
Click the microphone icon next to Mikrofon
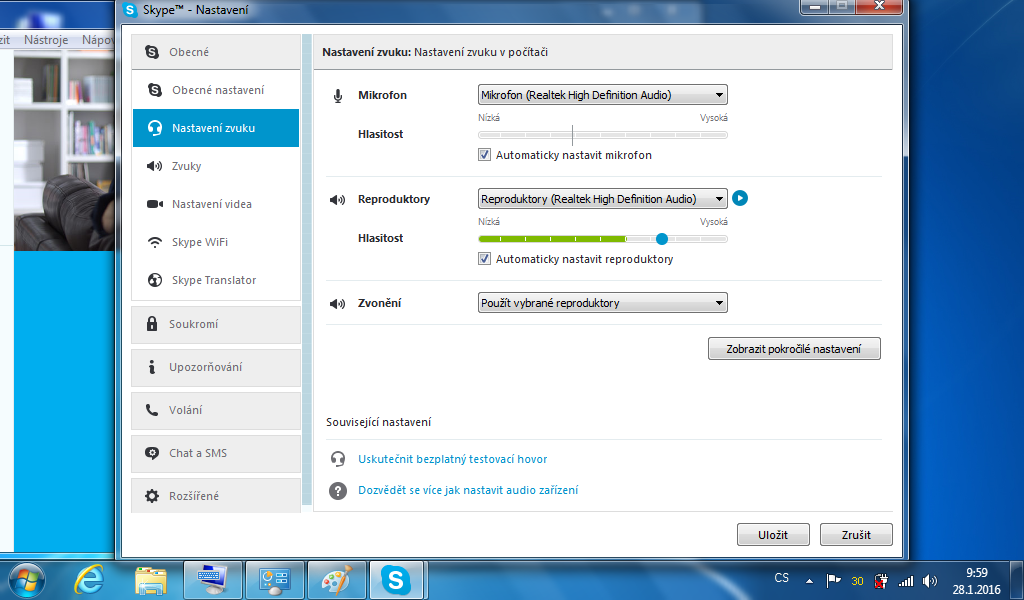(338, 96)
